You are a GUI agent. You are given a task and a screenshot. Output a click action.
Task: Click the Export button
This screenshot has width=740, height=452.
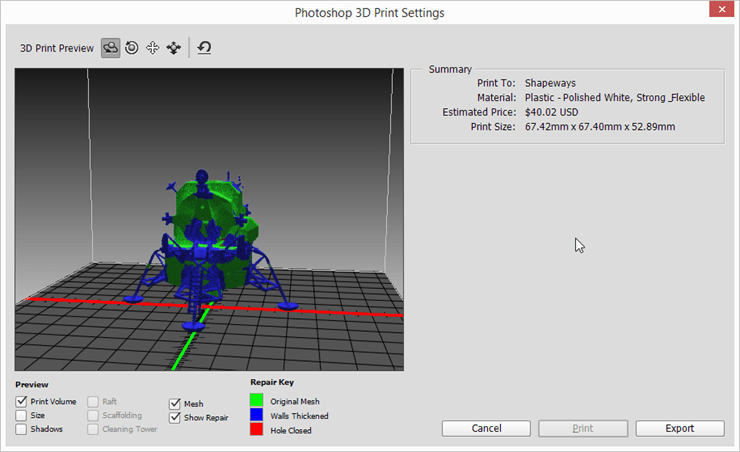click(x=680, y=428)
